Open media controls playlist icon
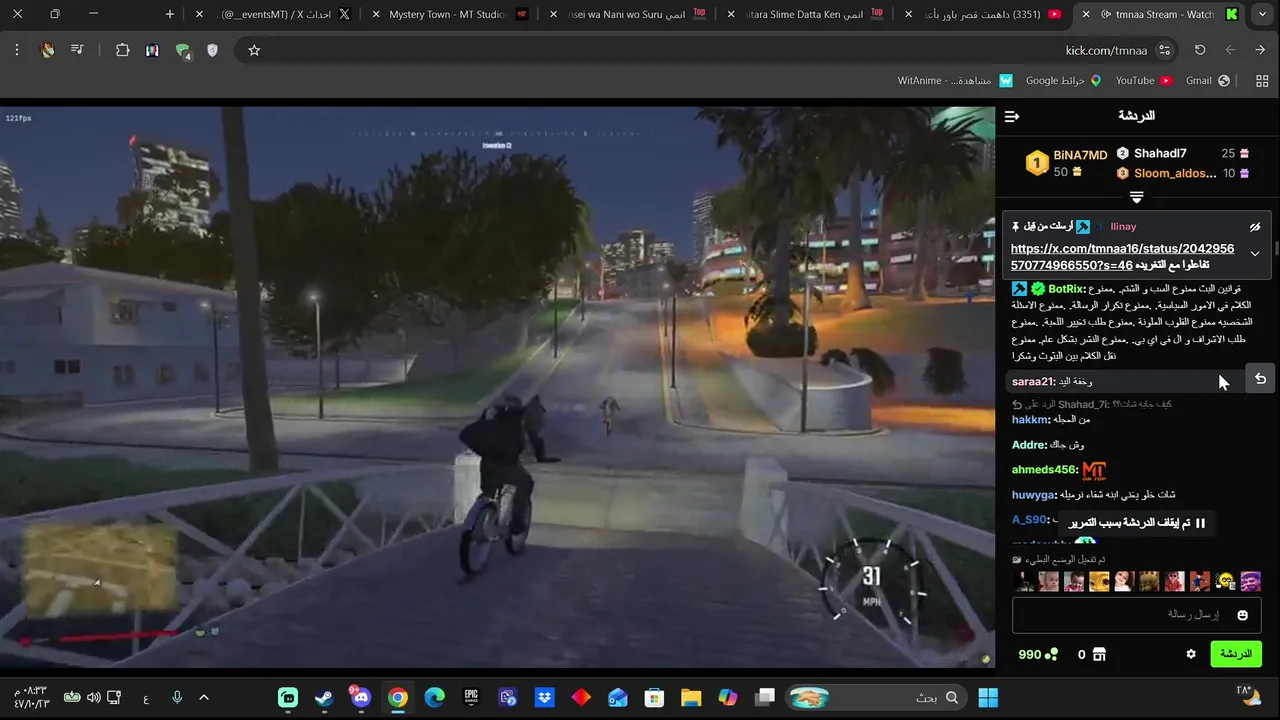 pos(77,50)
